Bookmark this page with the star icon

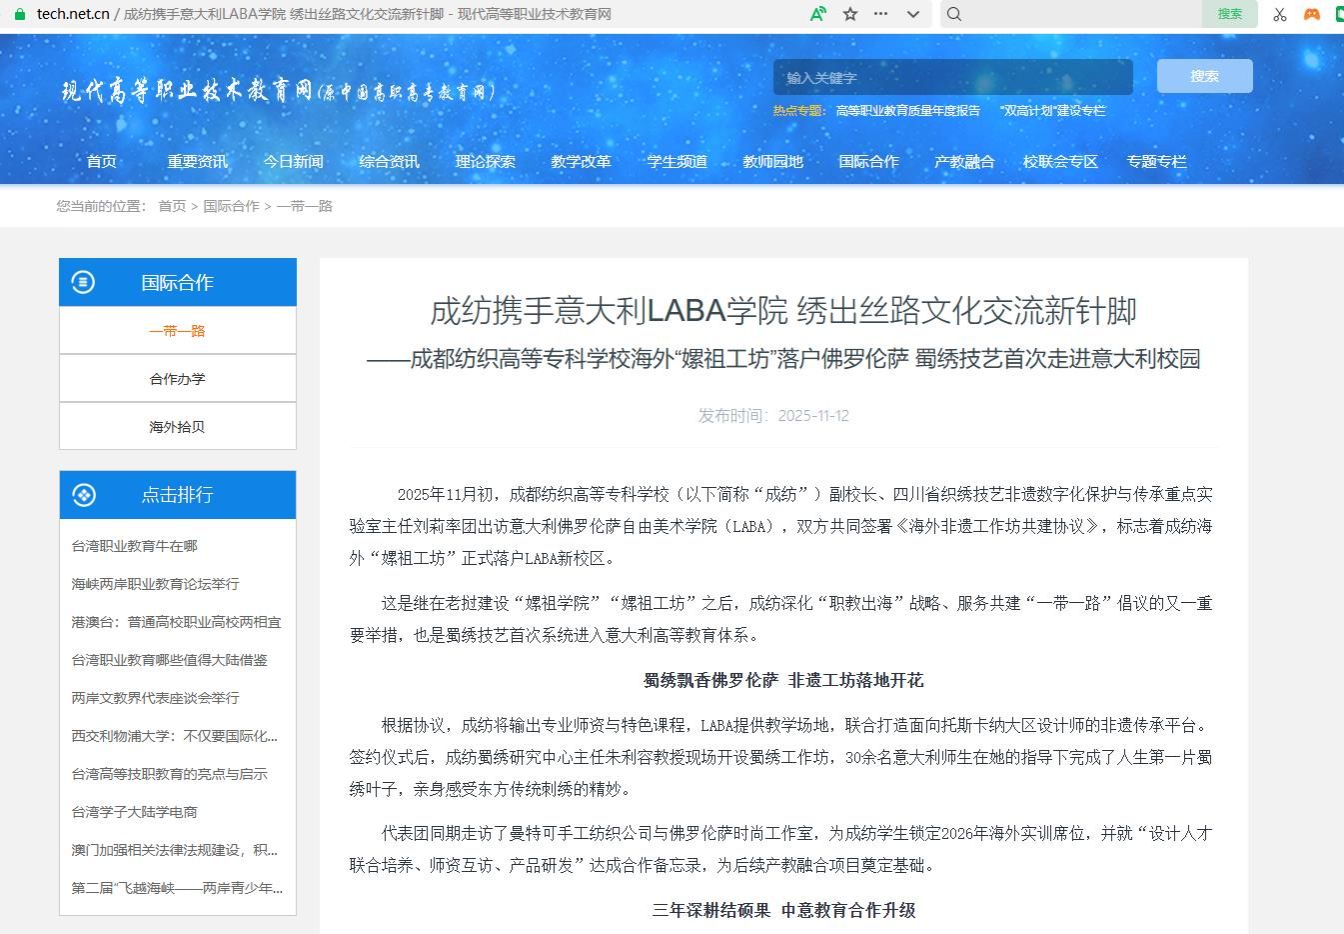tap(850, 14)
